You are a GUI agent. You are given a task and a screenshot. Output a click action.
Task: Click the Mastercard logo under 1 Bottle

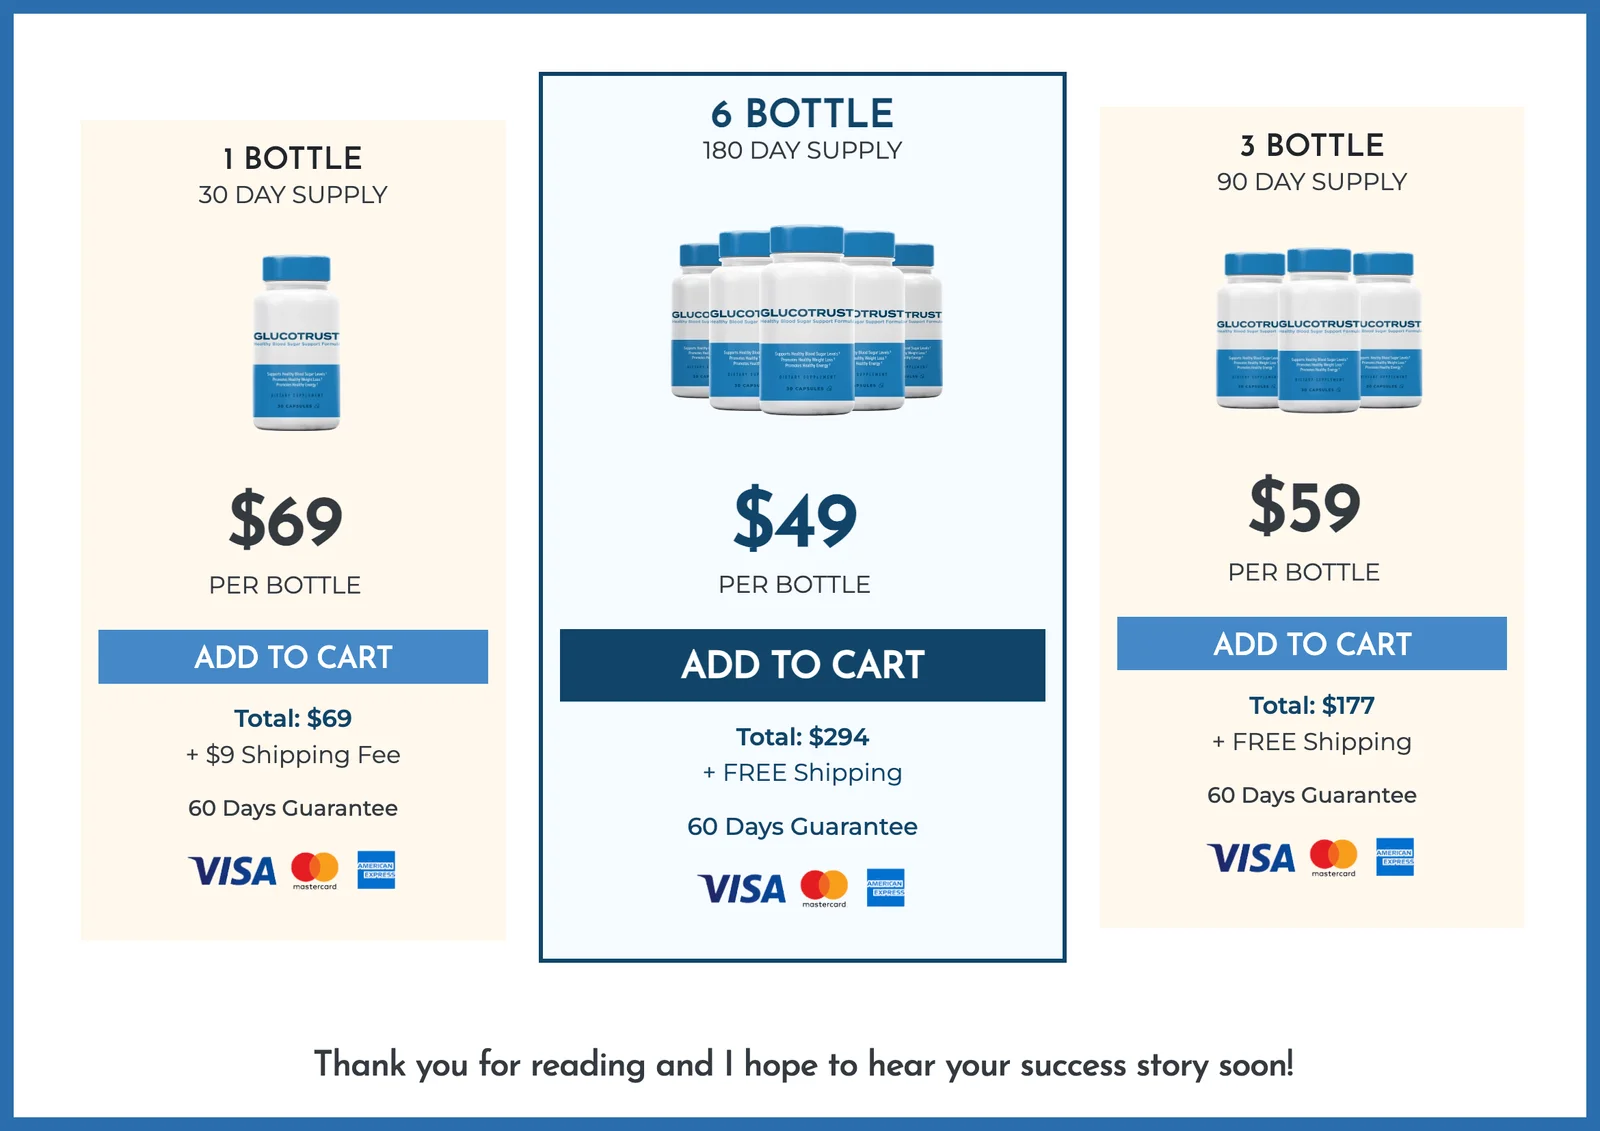click(x=315, y=870)
